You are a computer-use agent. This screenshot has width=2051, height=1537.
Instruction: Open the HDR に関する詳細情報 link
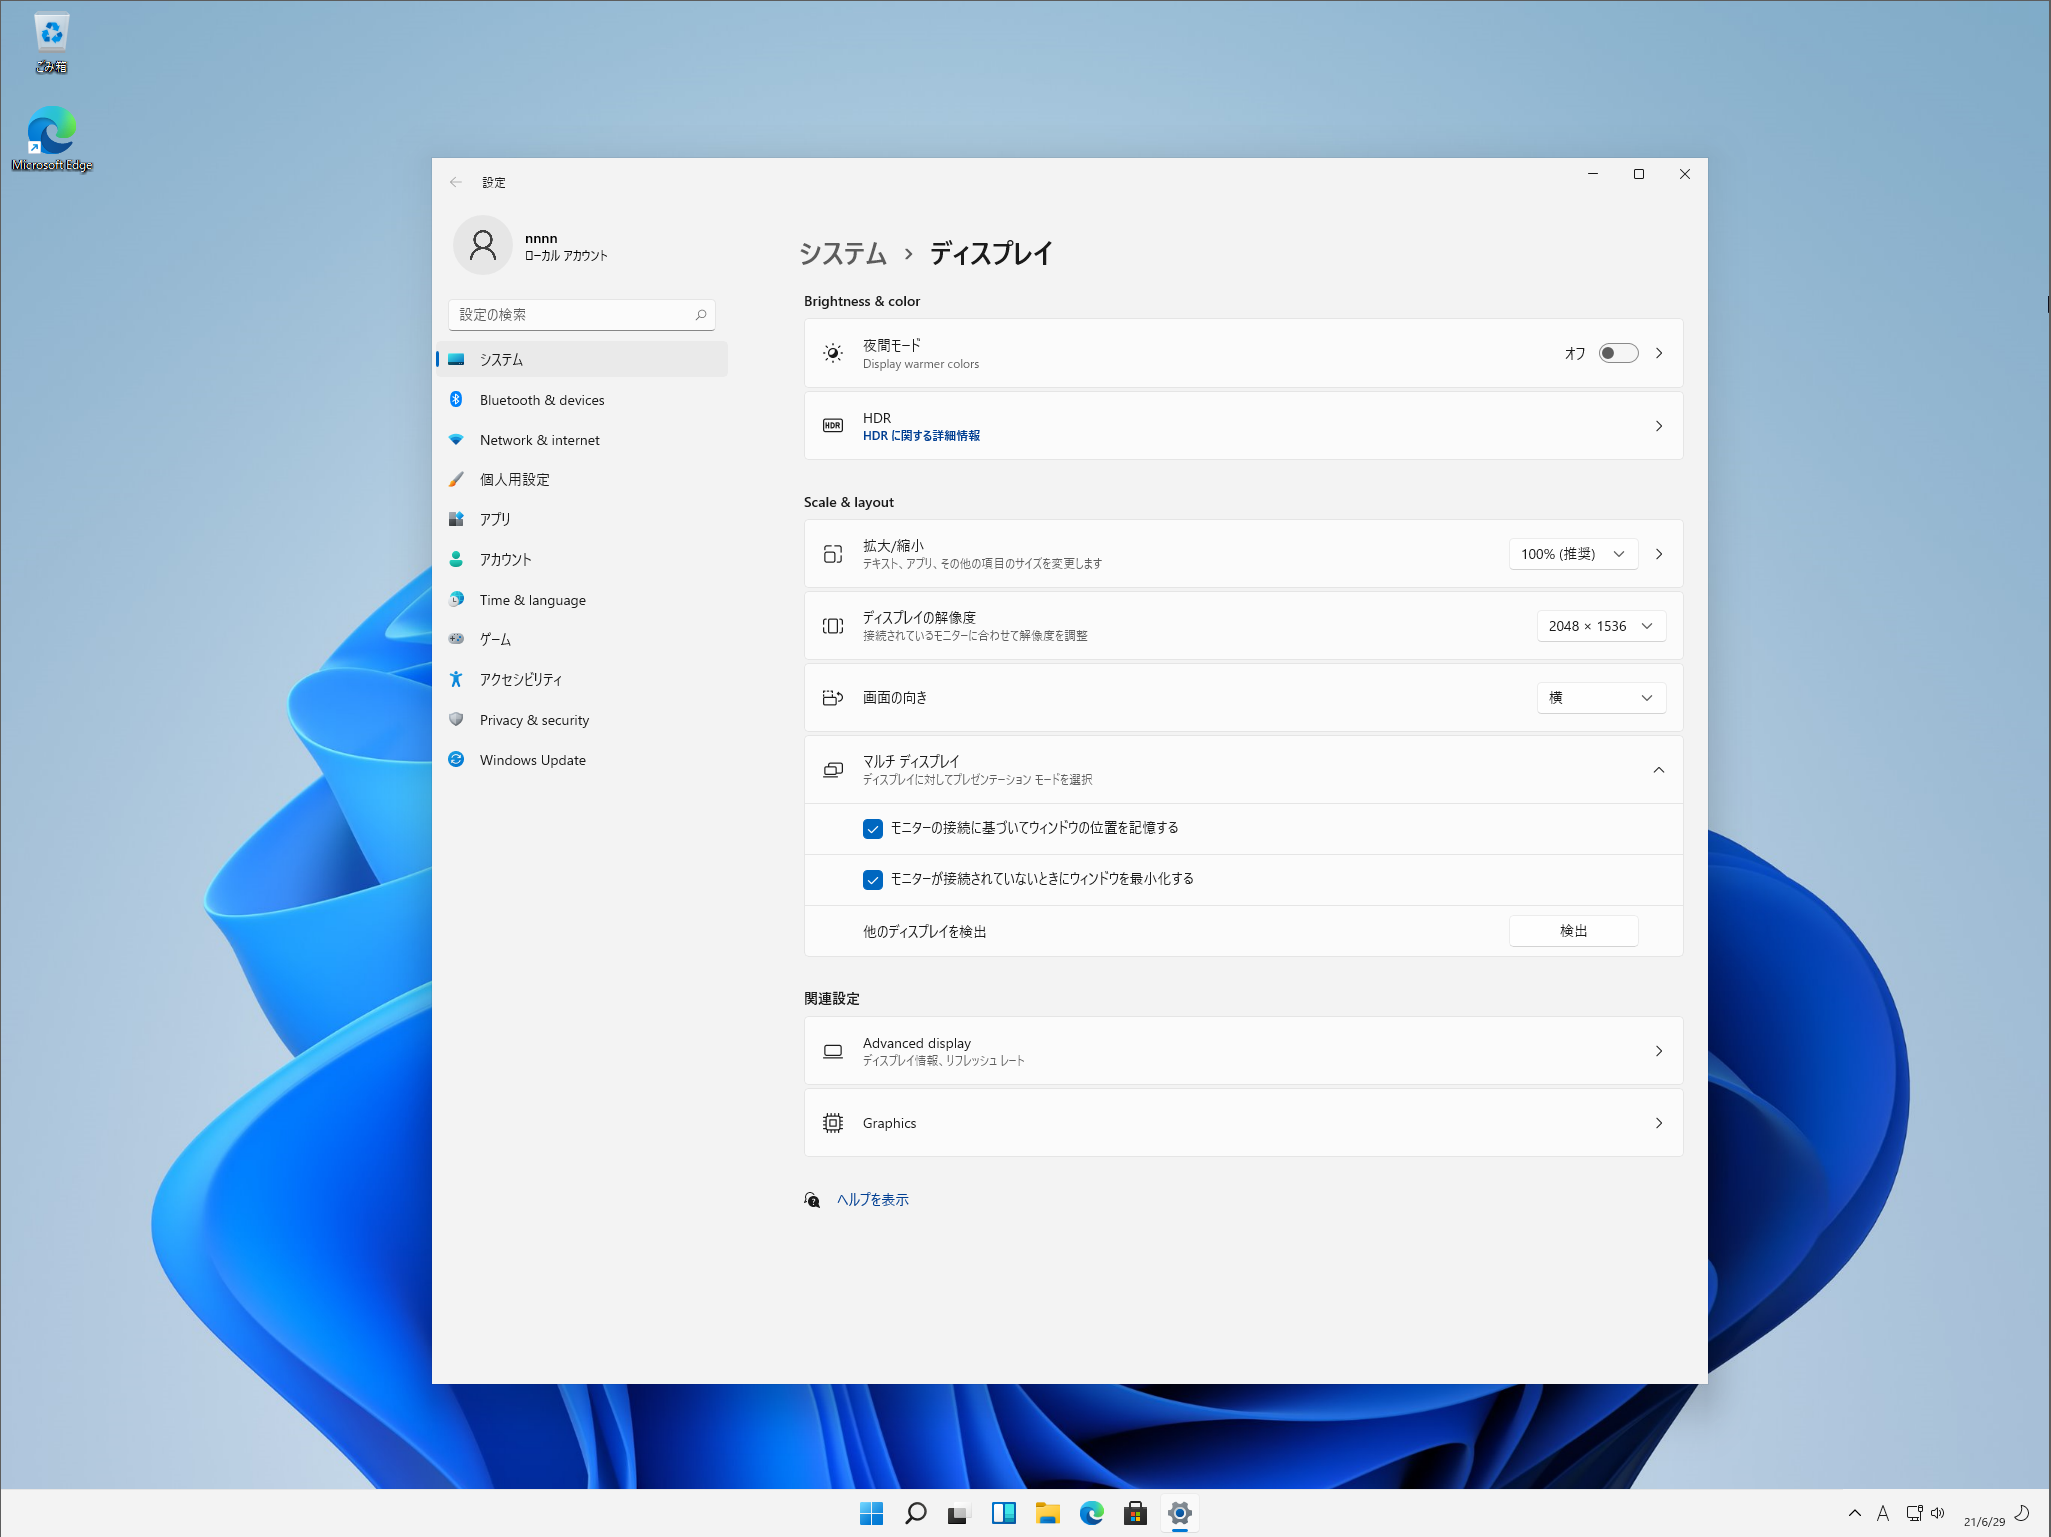coord(921,436)
